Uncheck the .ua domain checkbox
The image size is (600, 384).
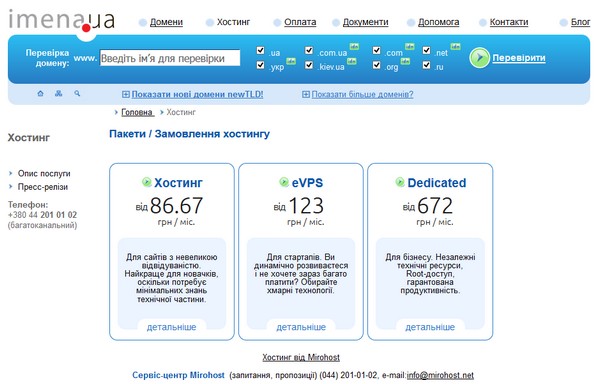tap(261, 50)
